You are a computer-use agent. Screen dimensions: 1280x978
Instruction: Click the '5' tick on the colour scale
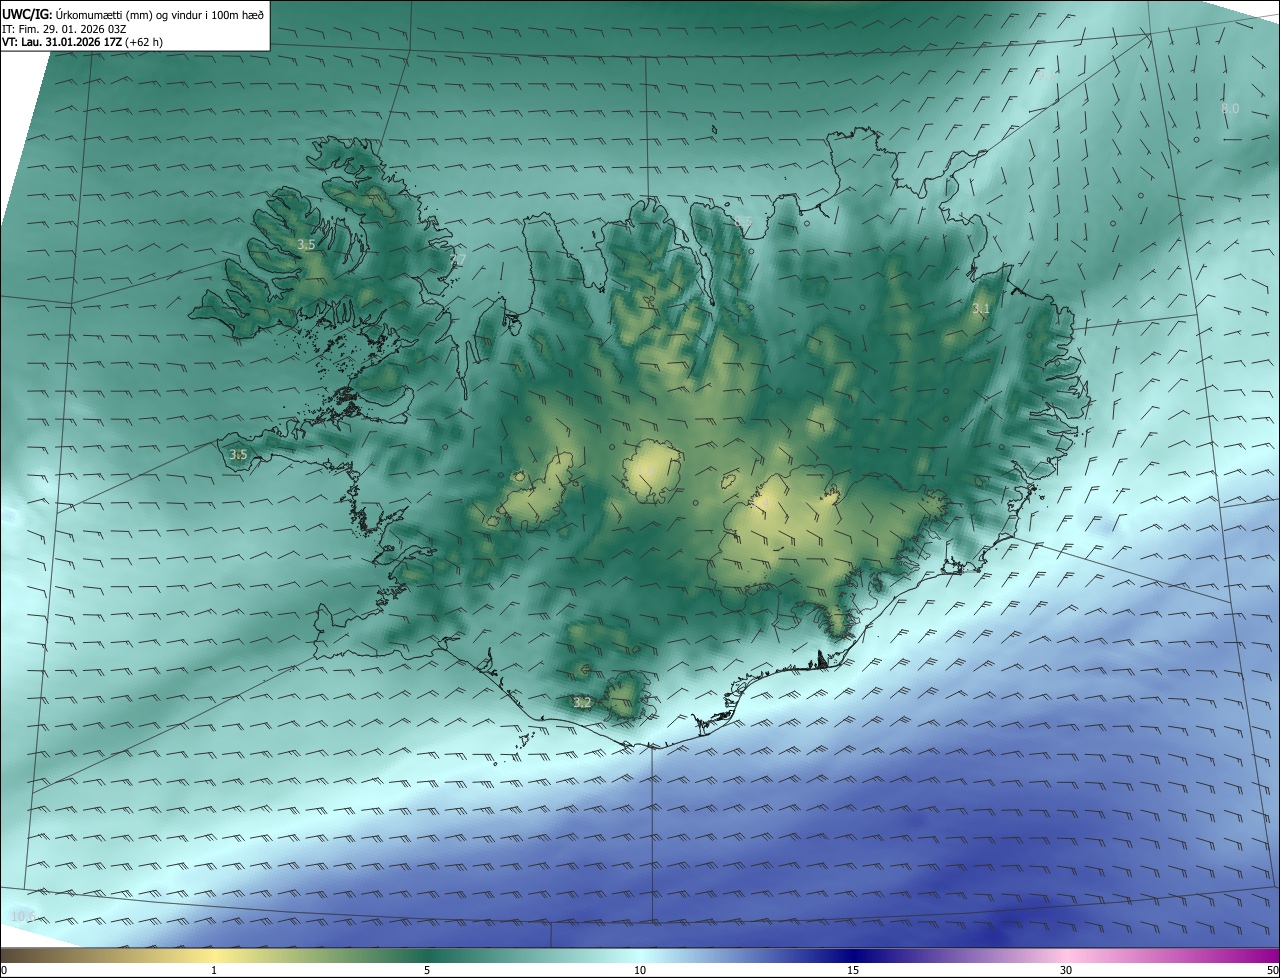click(427, 970)
